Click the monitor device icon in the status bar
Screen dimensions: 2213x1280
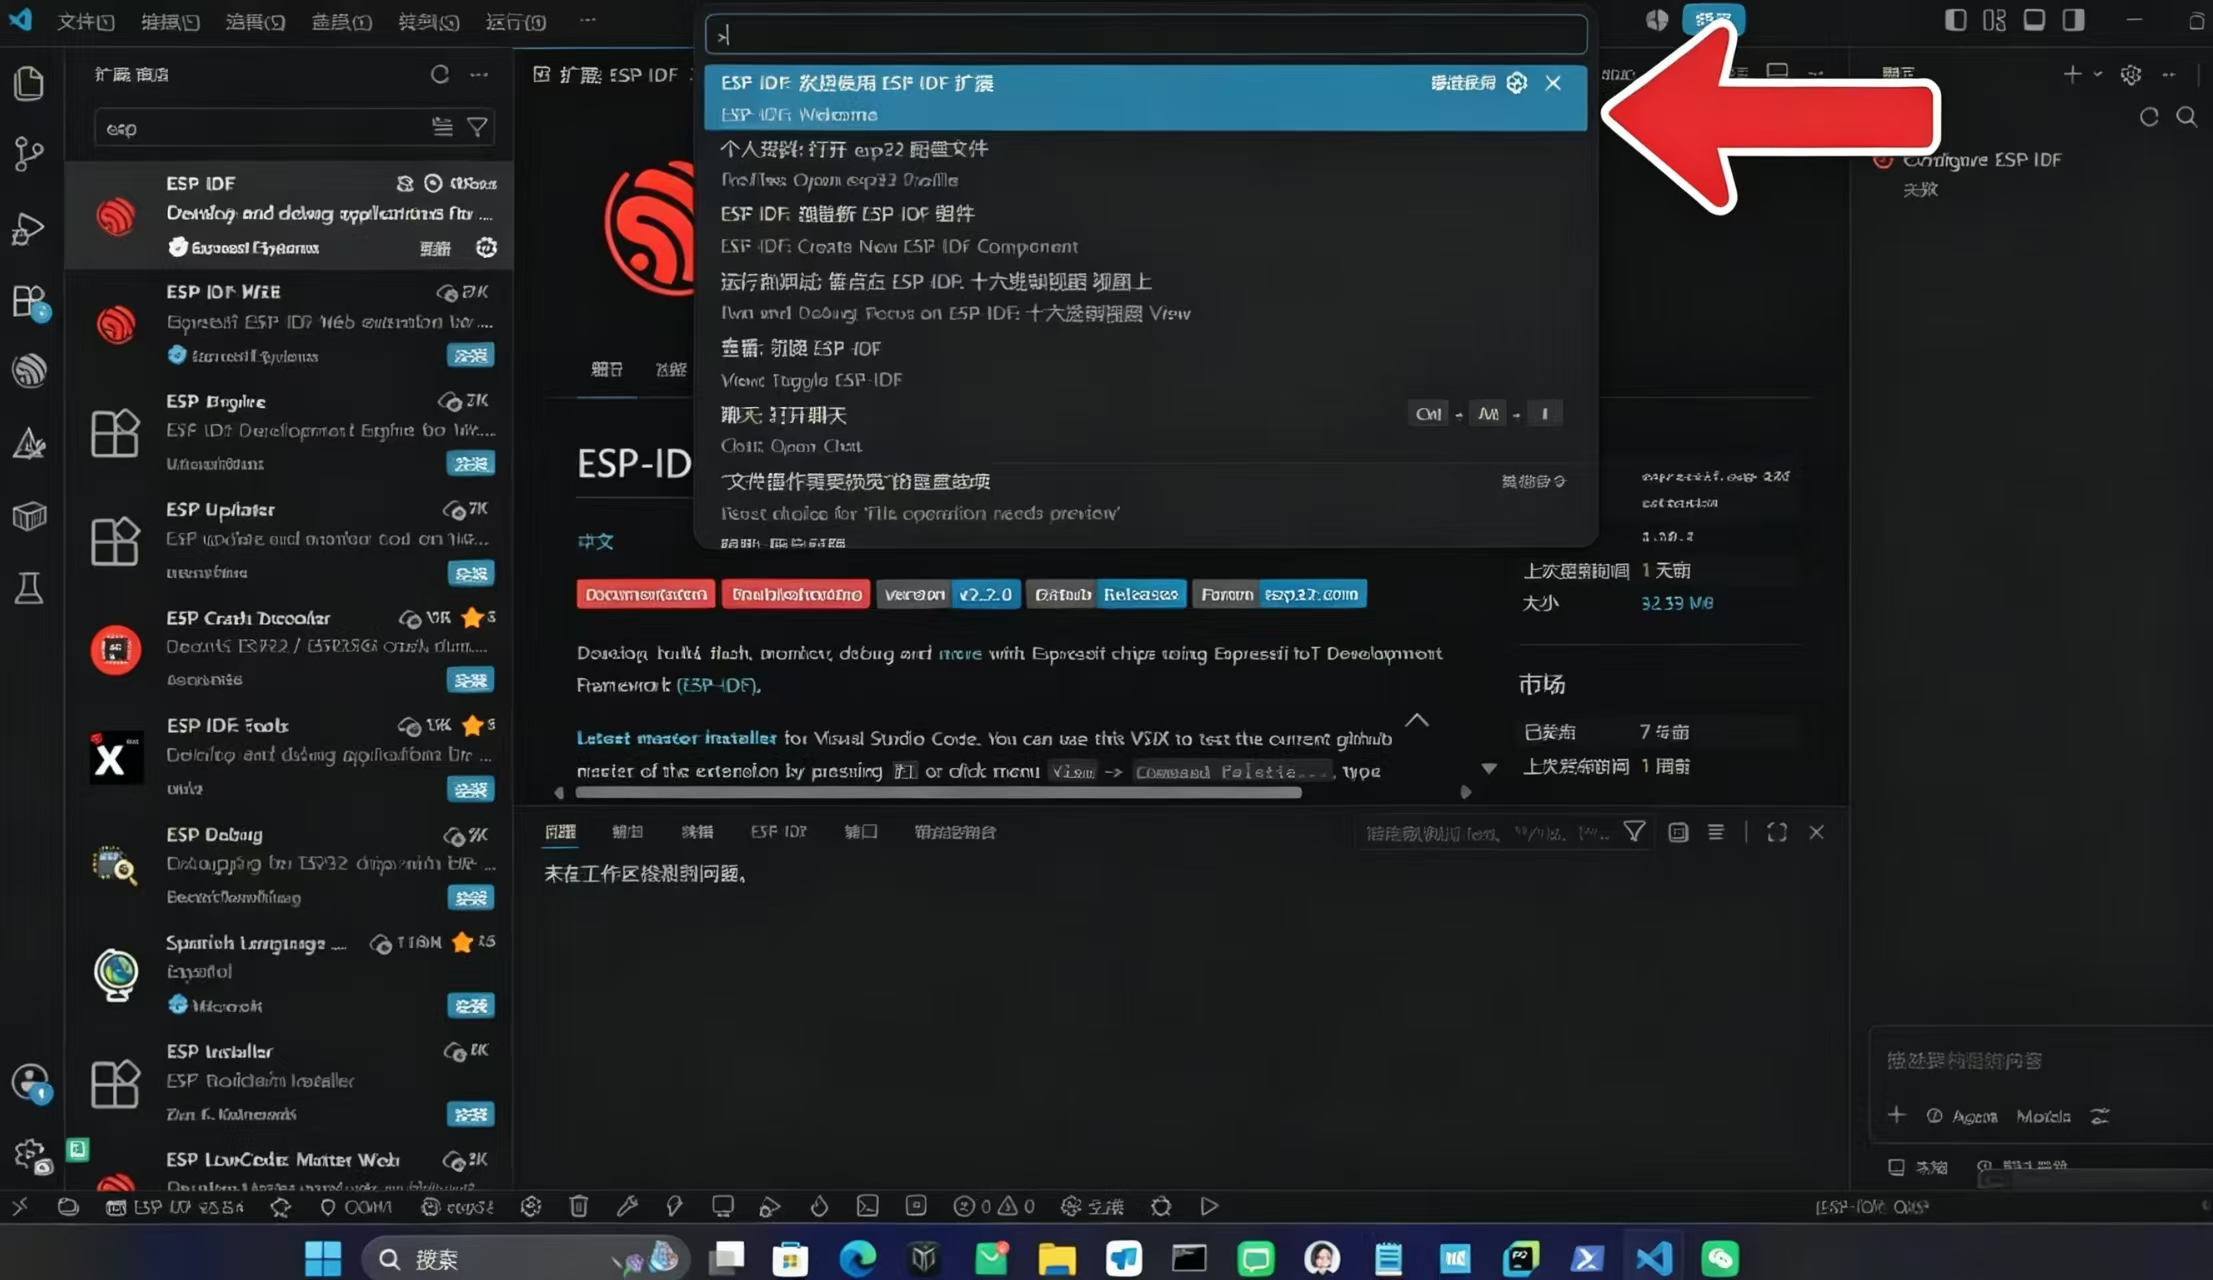(x=723, y=1206)
